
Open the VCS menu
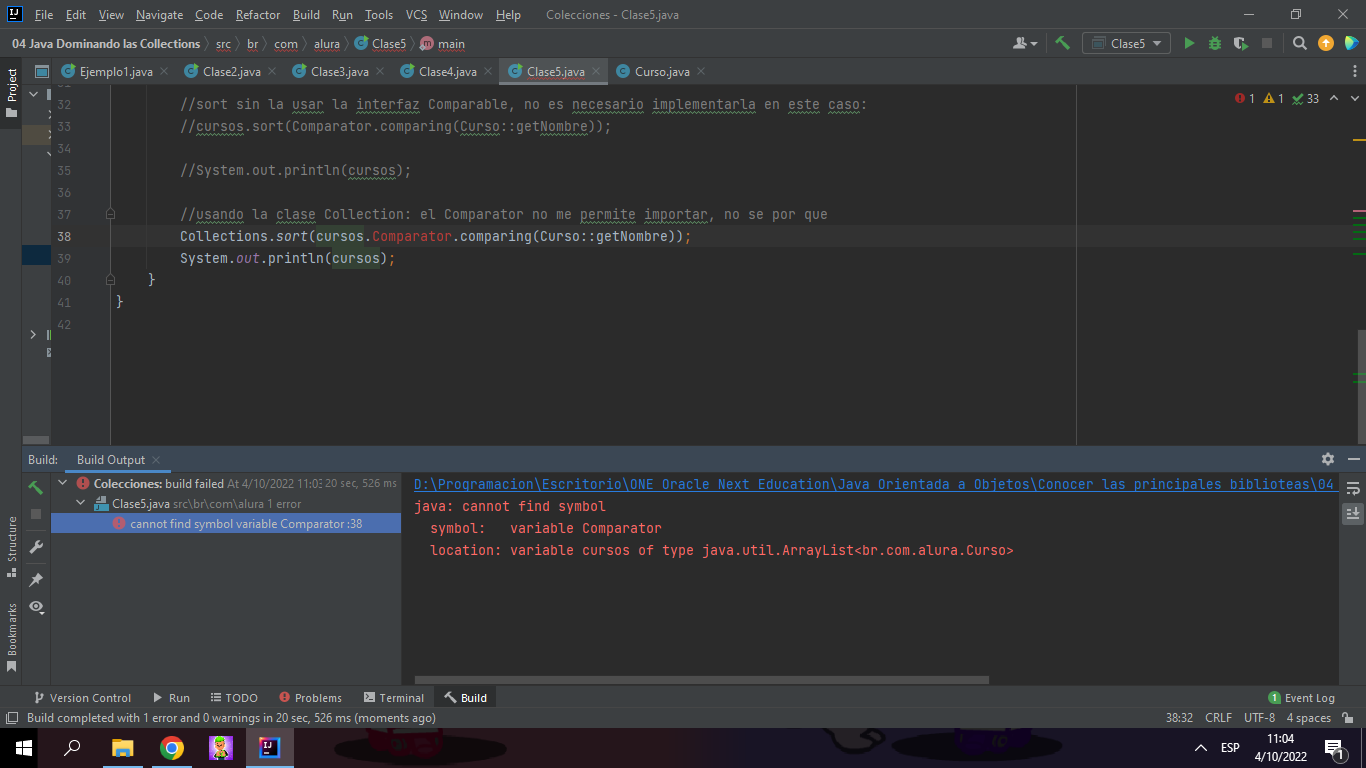pyautogui.click(x=416, y=15)
